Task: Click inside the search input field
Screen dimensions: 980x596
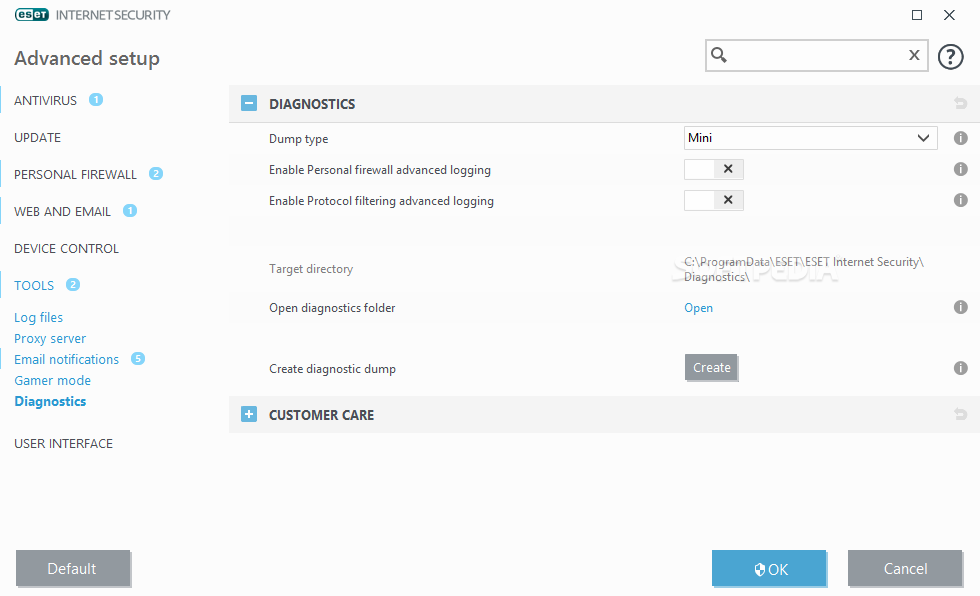Action: (816, 55)
